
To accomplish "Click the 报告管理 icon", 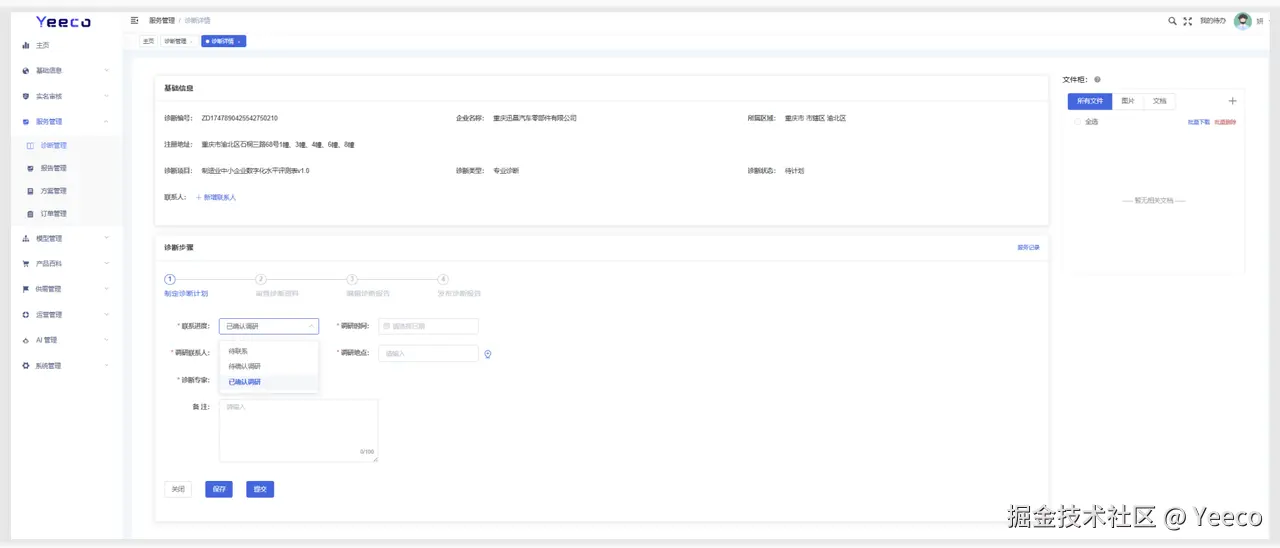I will (31, 168).
